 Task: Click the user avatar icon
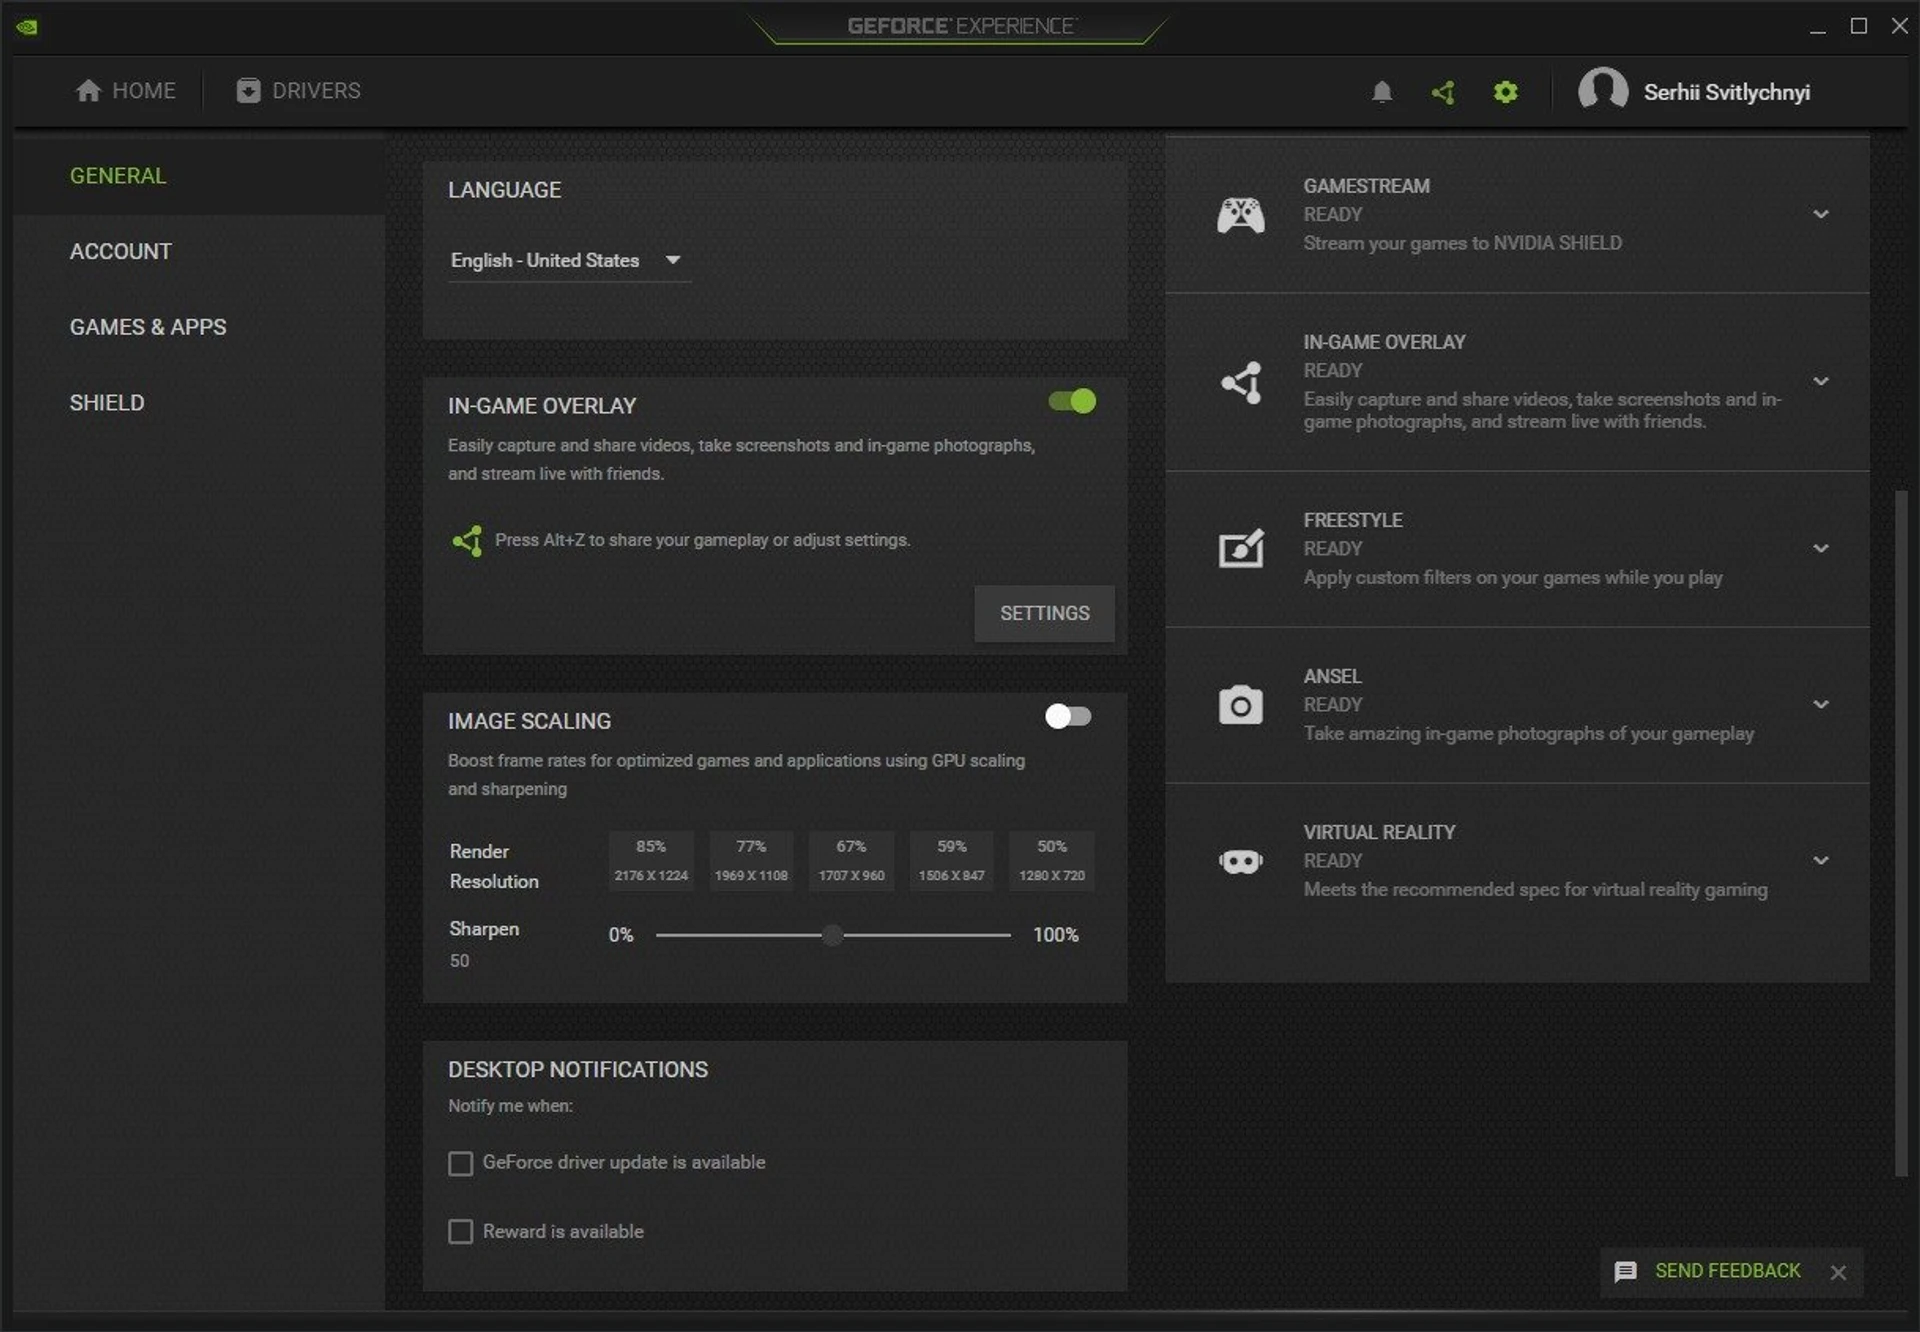click(x=1603, y=91)
